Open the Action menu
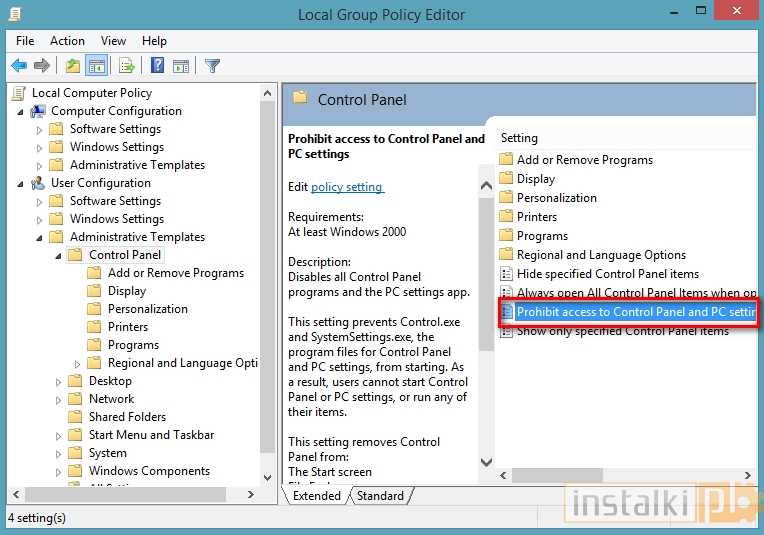 pos(67,41)
